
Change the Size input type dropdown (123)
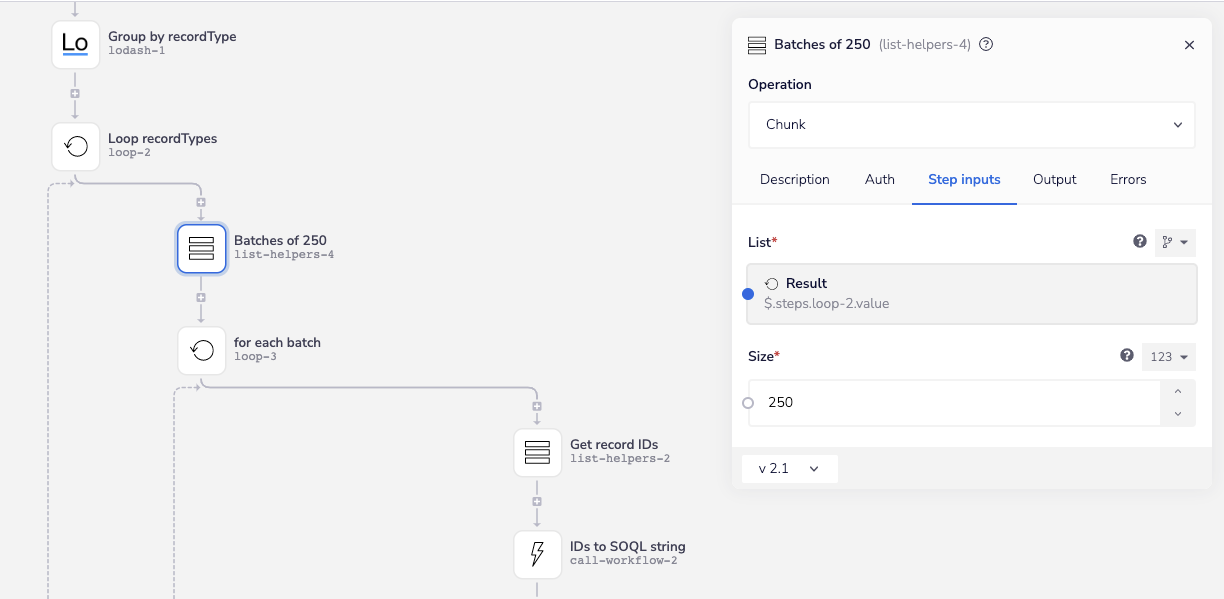pyautogui.click(x=1168, y=357)
